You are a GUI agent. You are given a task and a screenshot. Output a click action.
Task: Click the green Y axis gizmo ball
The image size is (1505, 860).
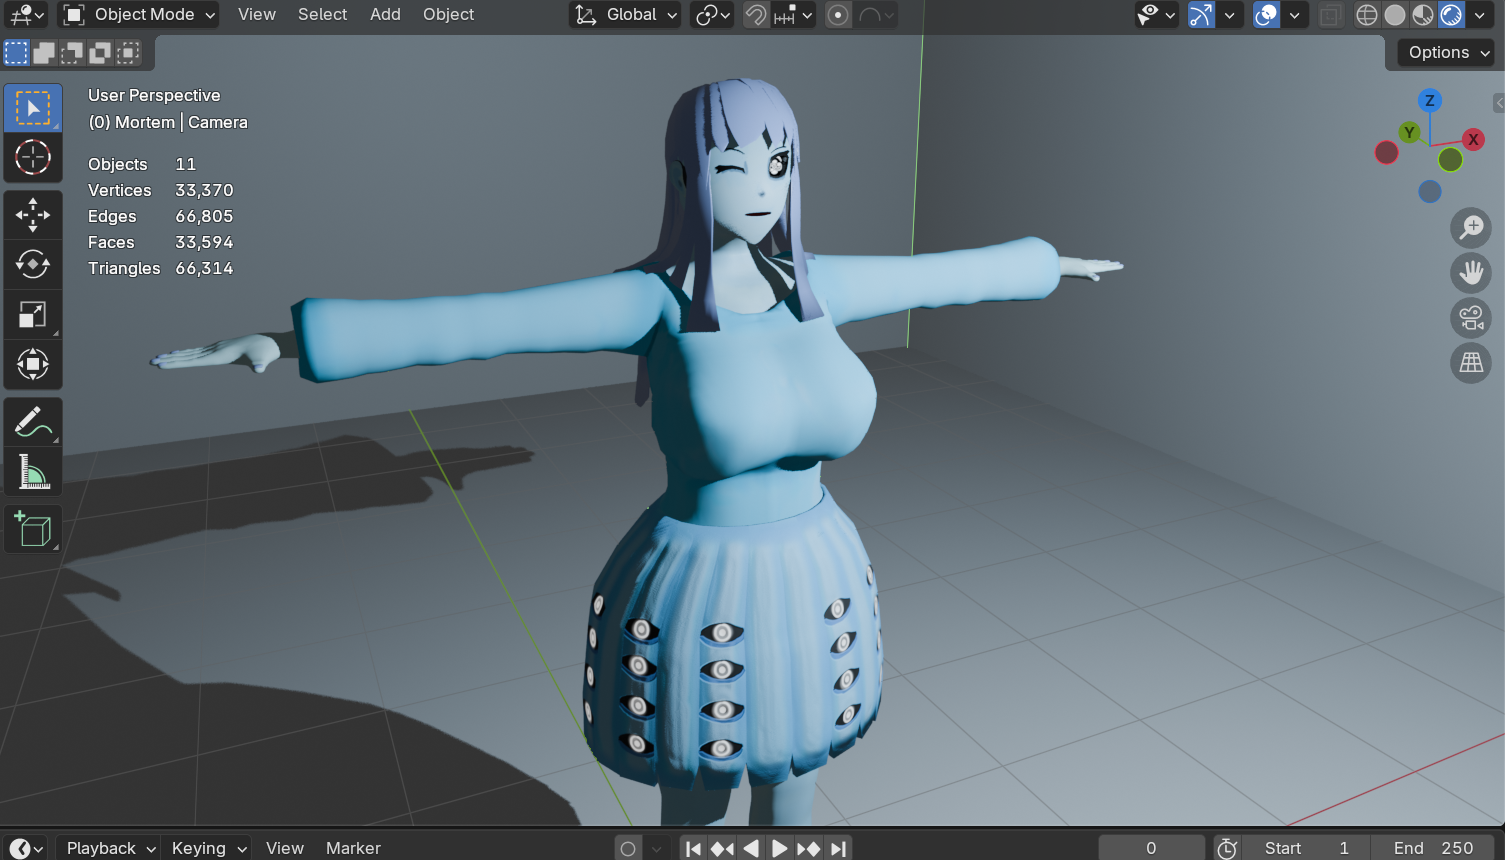tap(1409, 132)
